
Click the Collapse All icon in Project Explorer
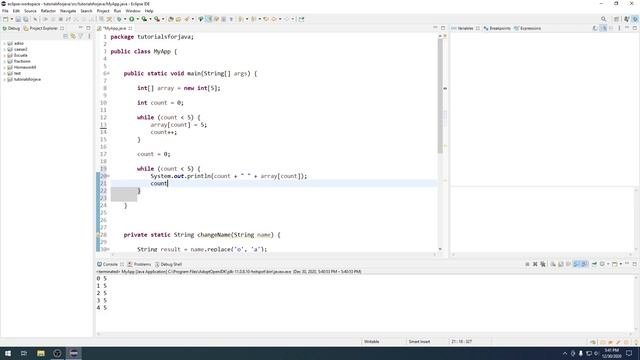(x=65, y=36)
